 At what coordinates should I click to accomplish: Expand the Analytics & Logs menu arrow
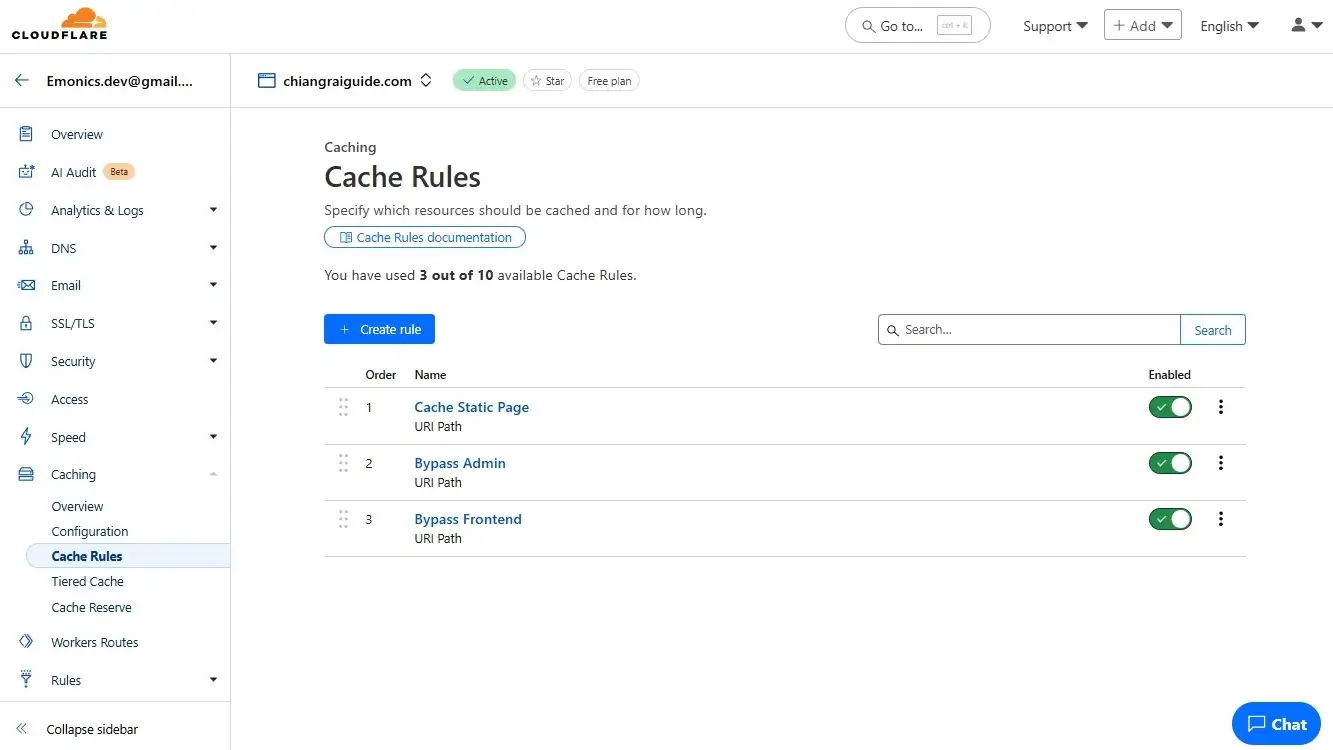click(x=213, y=210)
